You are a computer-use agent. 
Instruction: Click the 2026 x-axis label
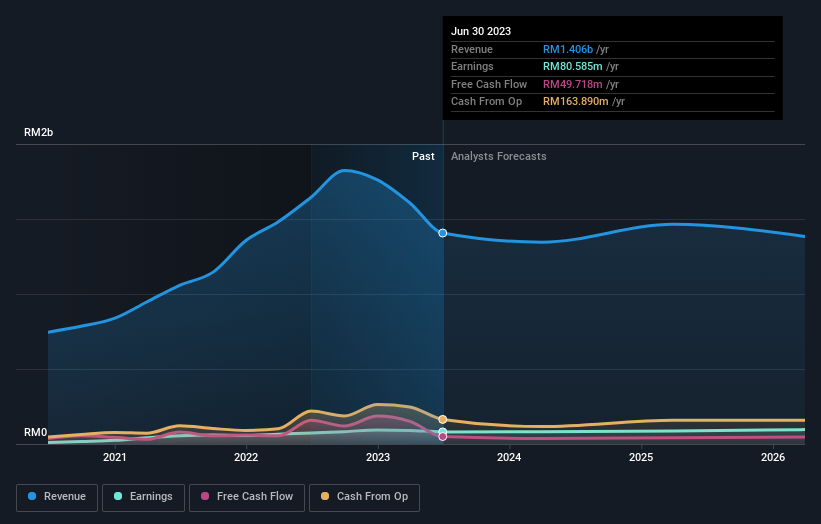[773, 457]
